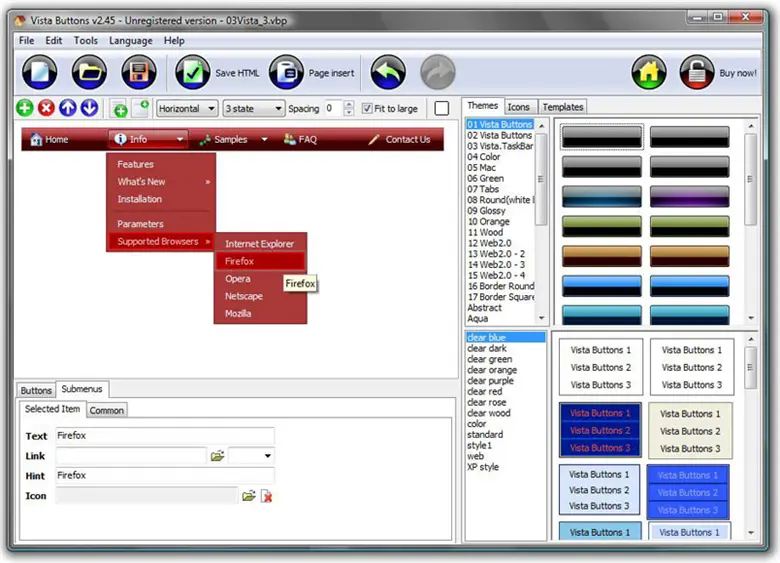This screenshot has height=563, width=780.
Task: Click the red Remove item icon
Action: (x=46, y=108)
